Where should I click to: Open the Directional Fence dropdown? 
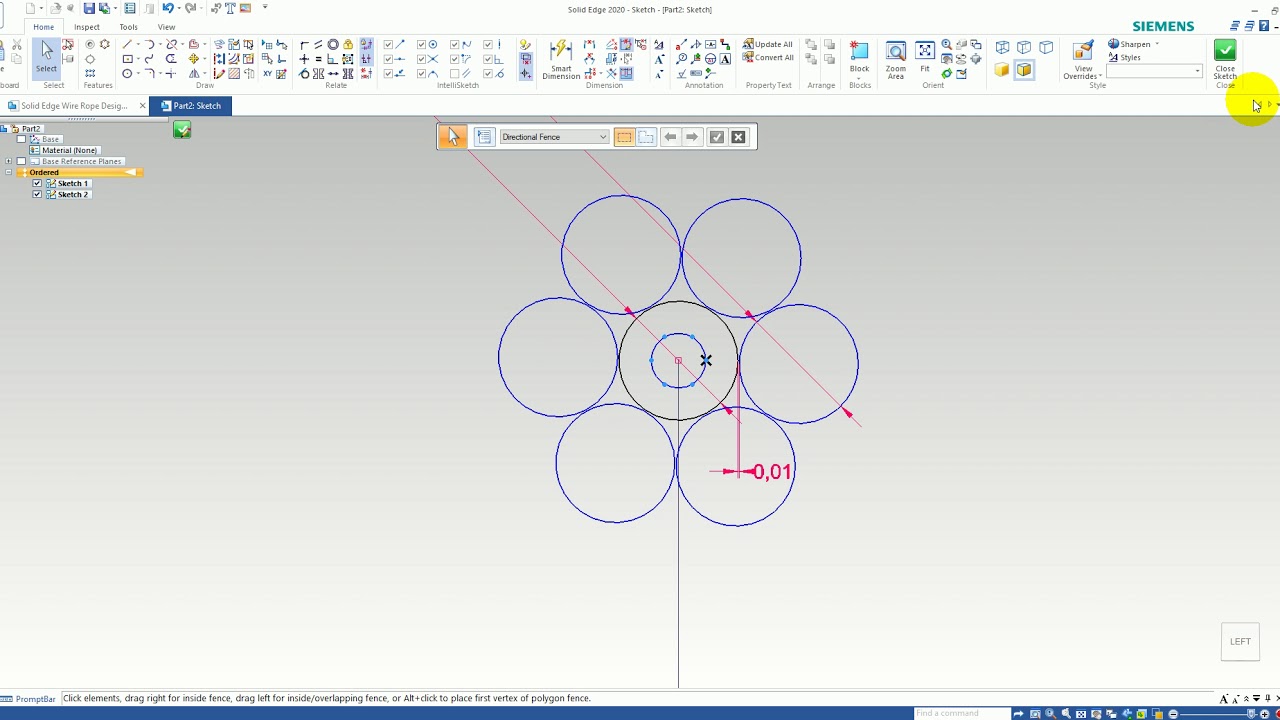[553, 137]
